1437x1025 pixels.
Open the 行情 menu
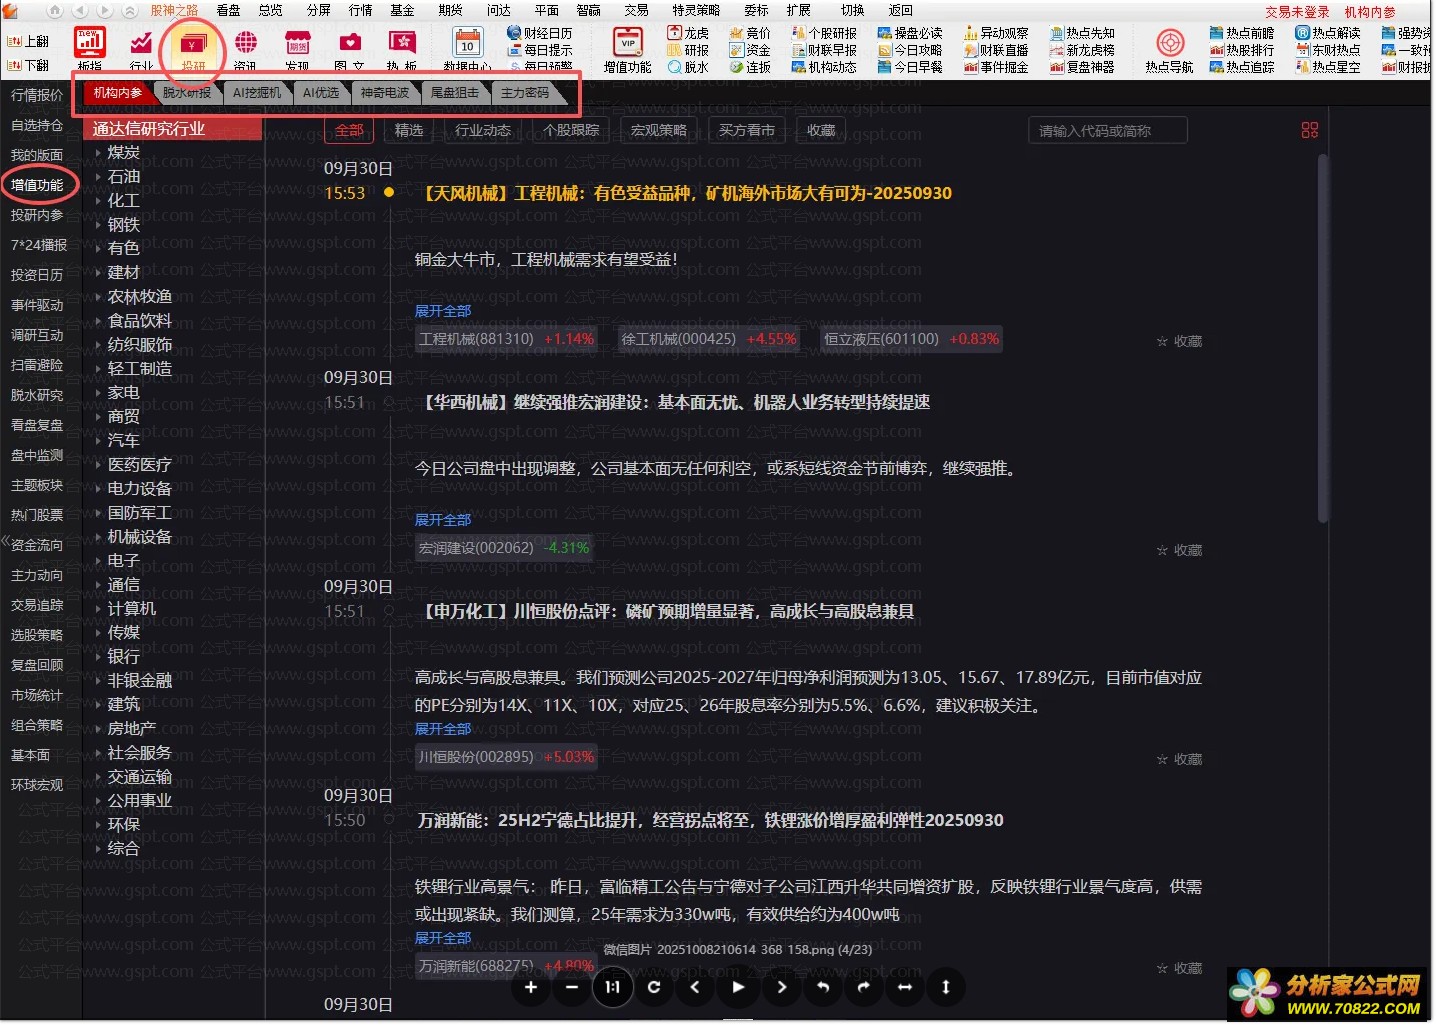pos(360,10)
